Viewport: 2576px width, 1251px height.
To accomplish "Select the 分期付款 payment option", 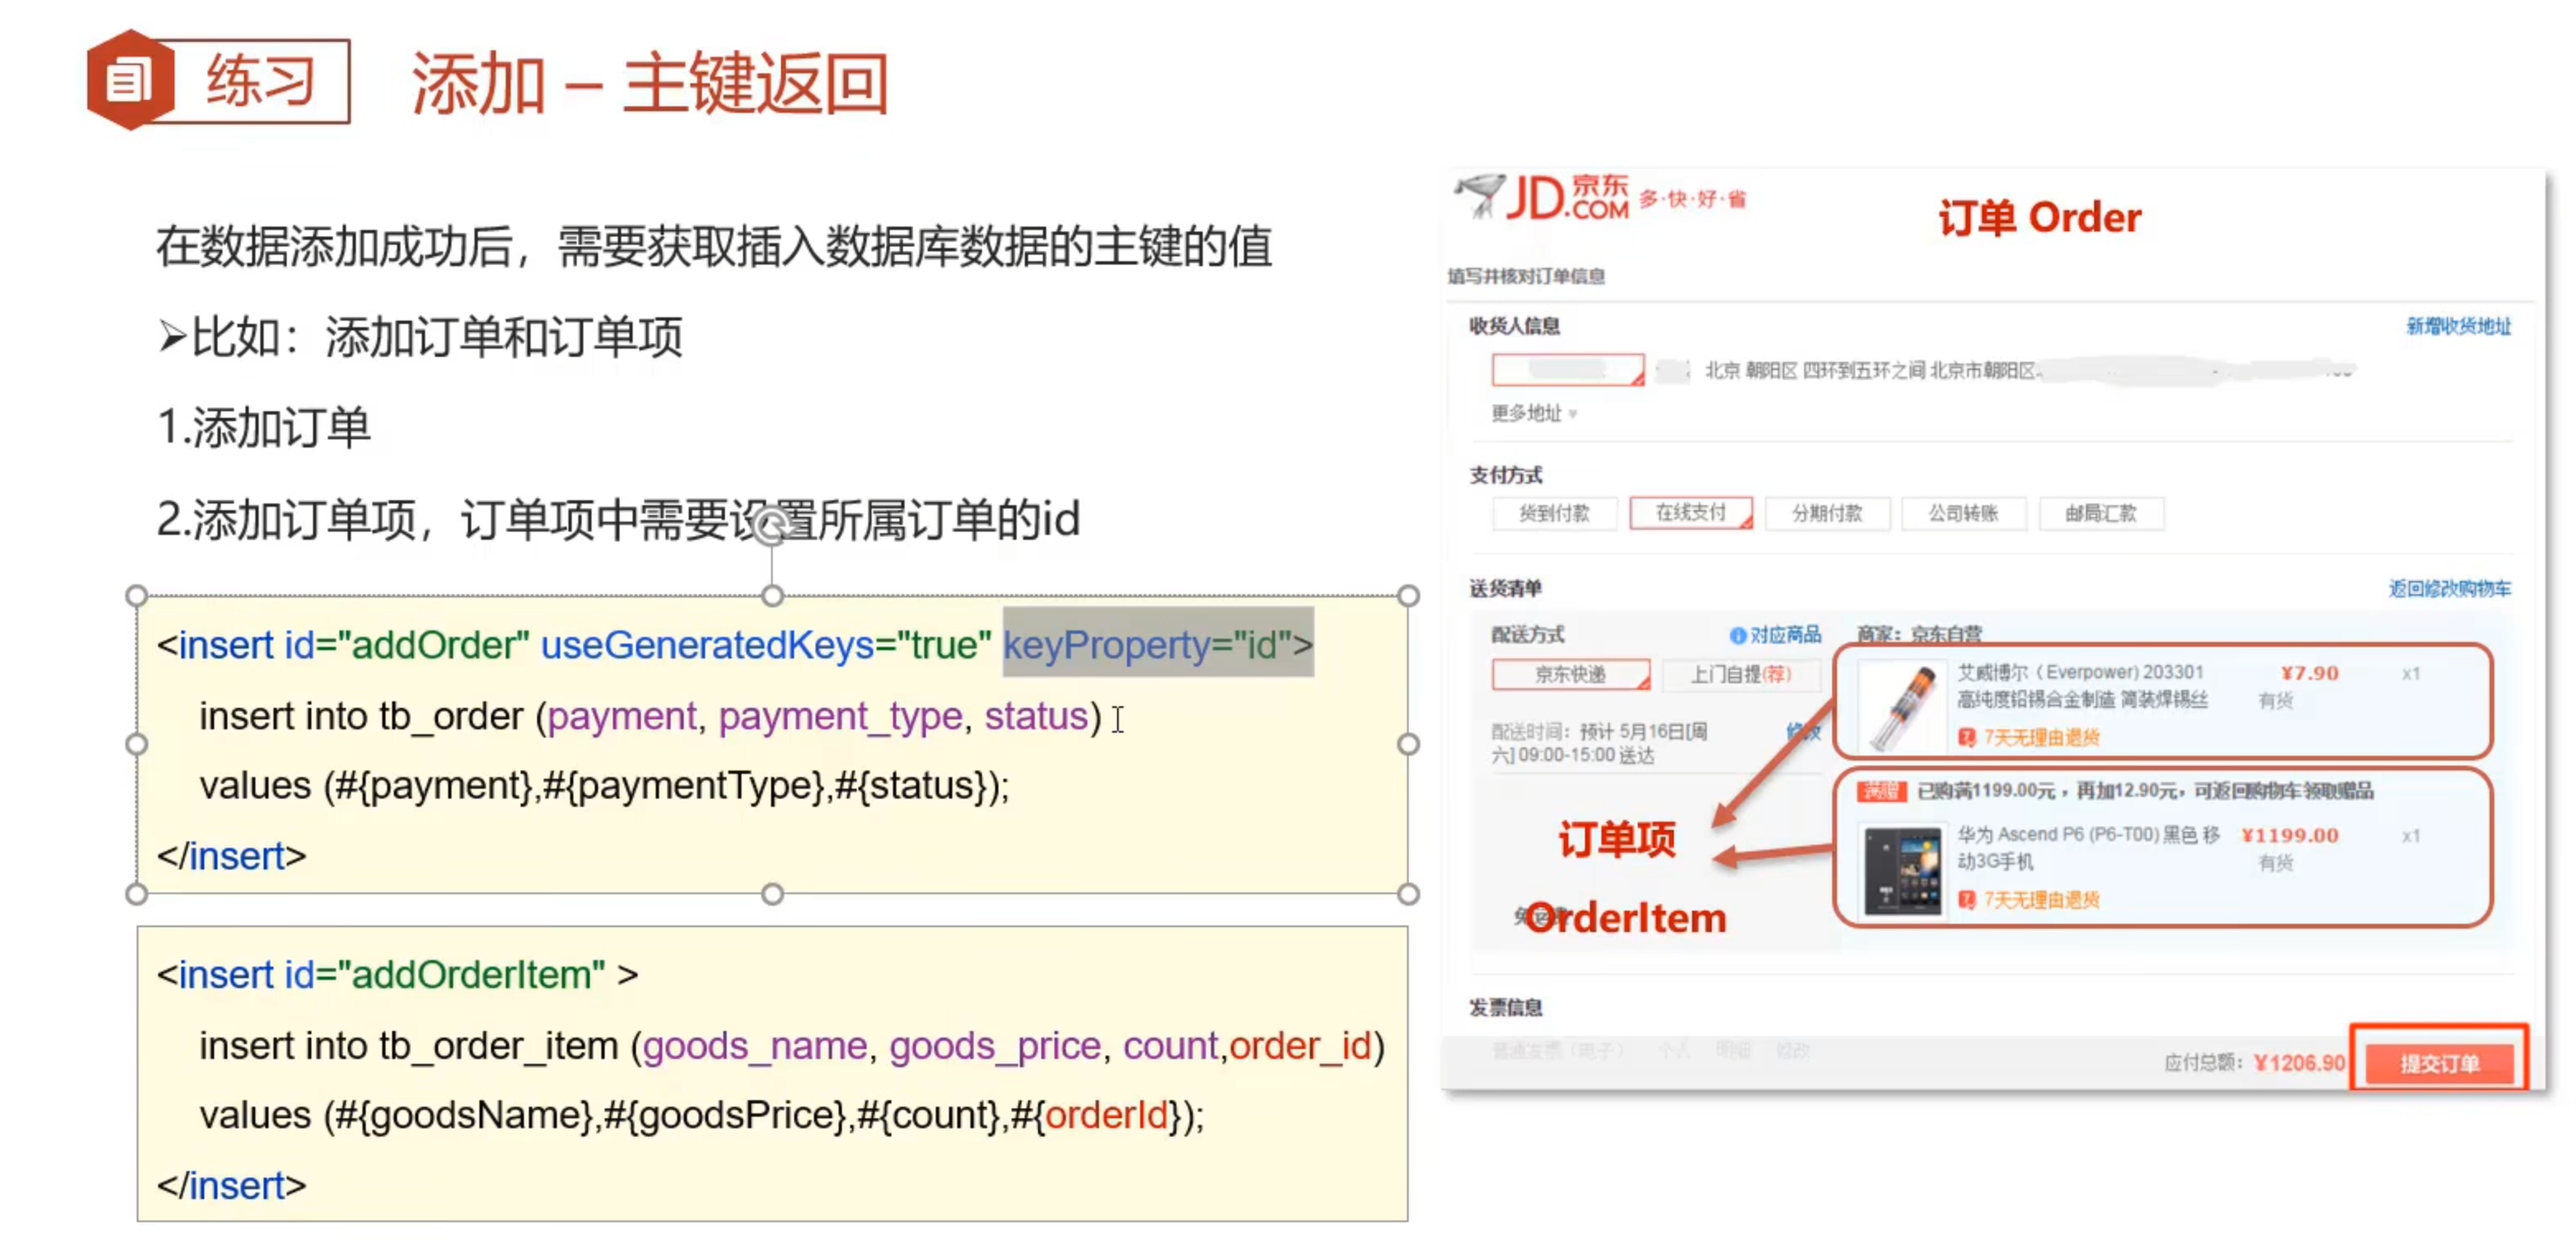I will click(x=1827, y=513).
